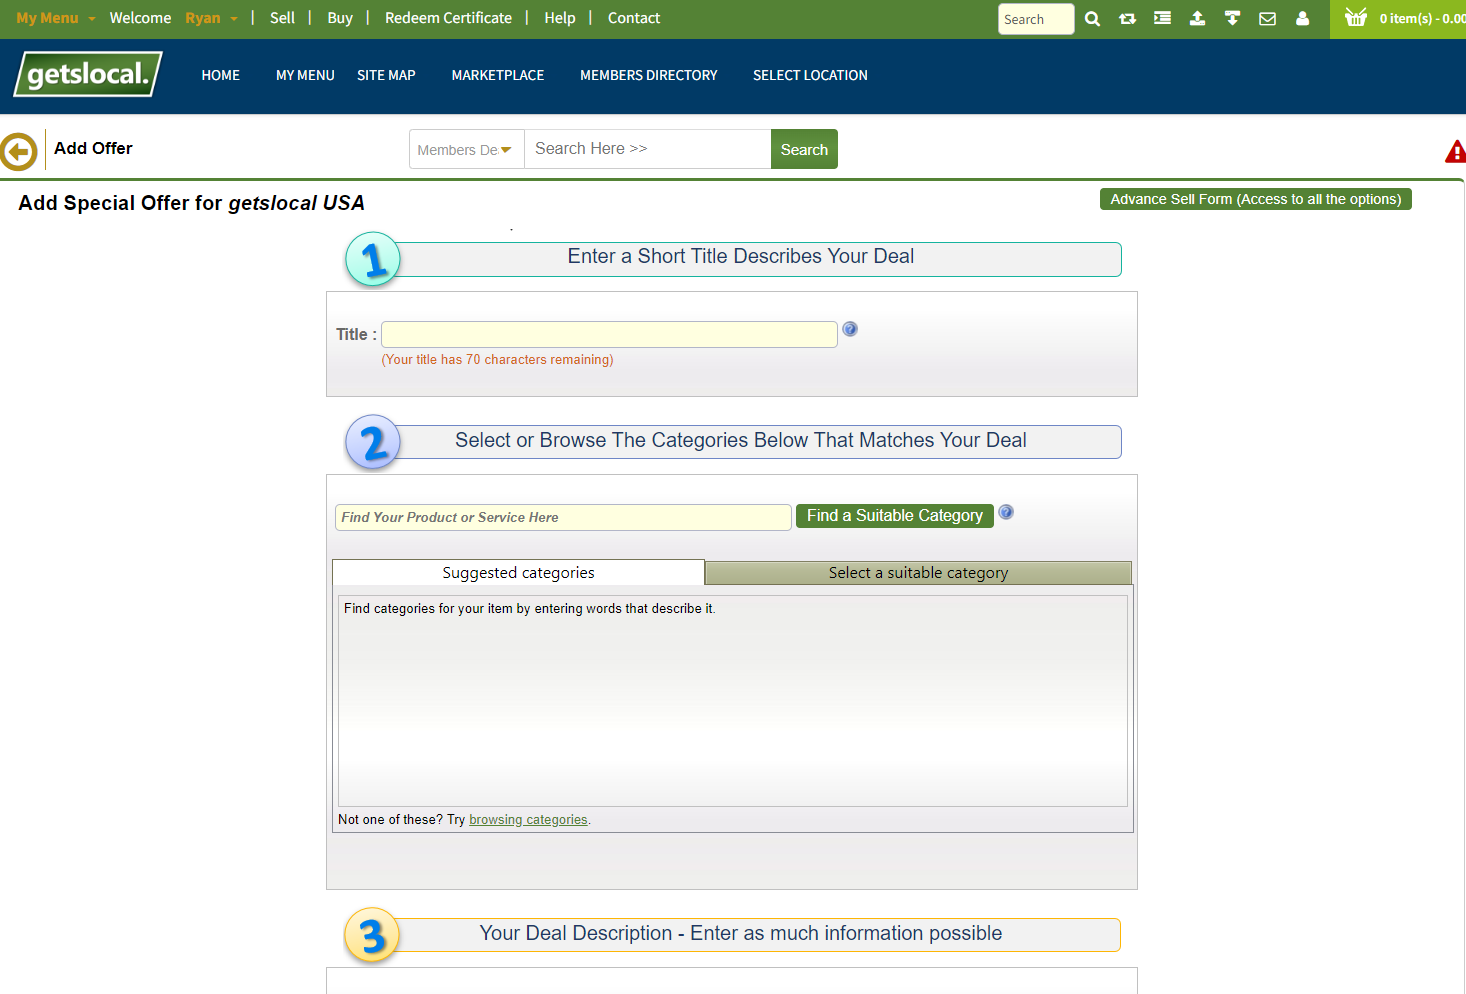Click Add Special Offer for getslocal USA heading

point(191,203)
